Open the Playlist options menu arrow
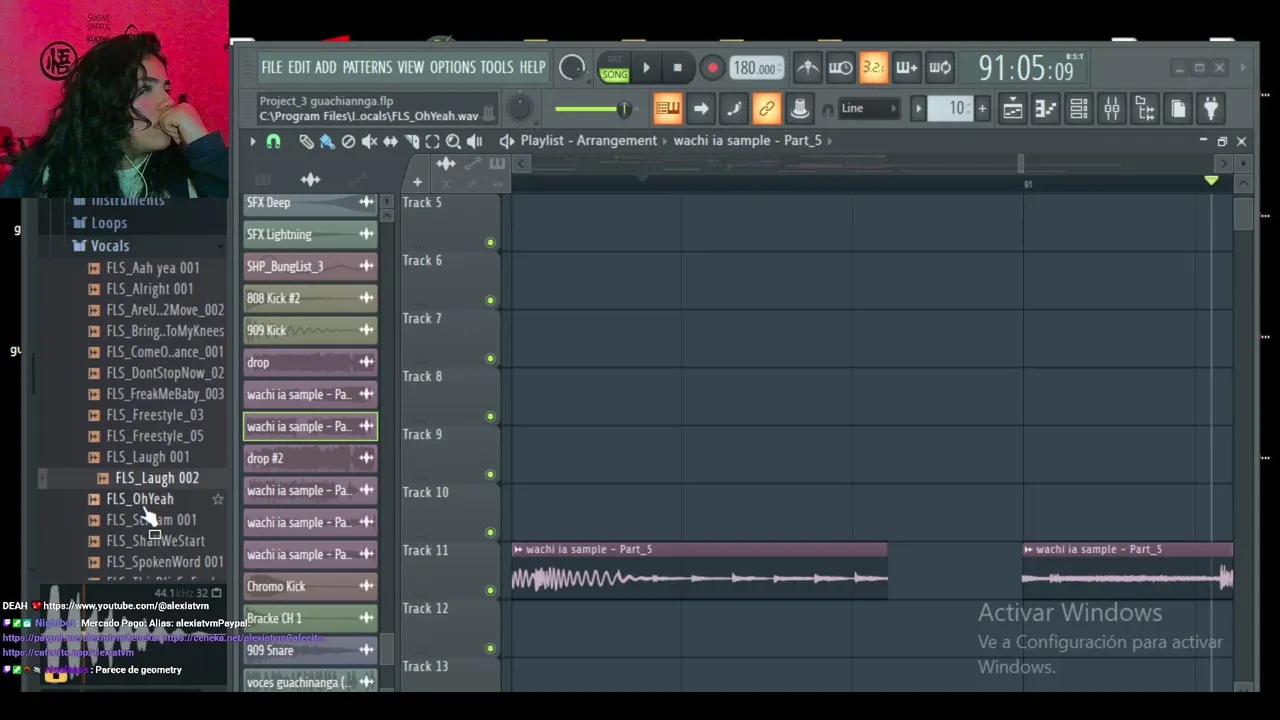Screen dimensions: 1280x720 pyautogui.click(x=253, y=141)
